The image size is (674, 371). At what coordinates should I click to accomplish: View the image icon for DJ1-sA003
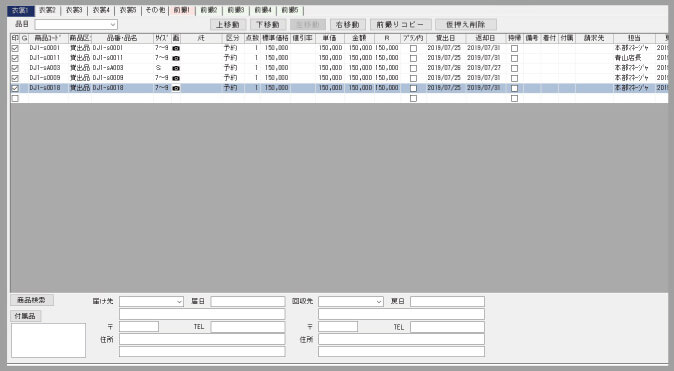176,68
